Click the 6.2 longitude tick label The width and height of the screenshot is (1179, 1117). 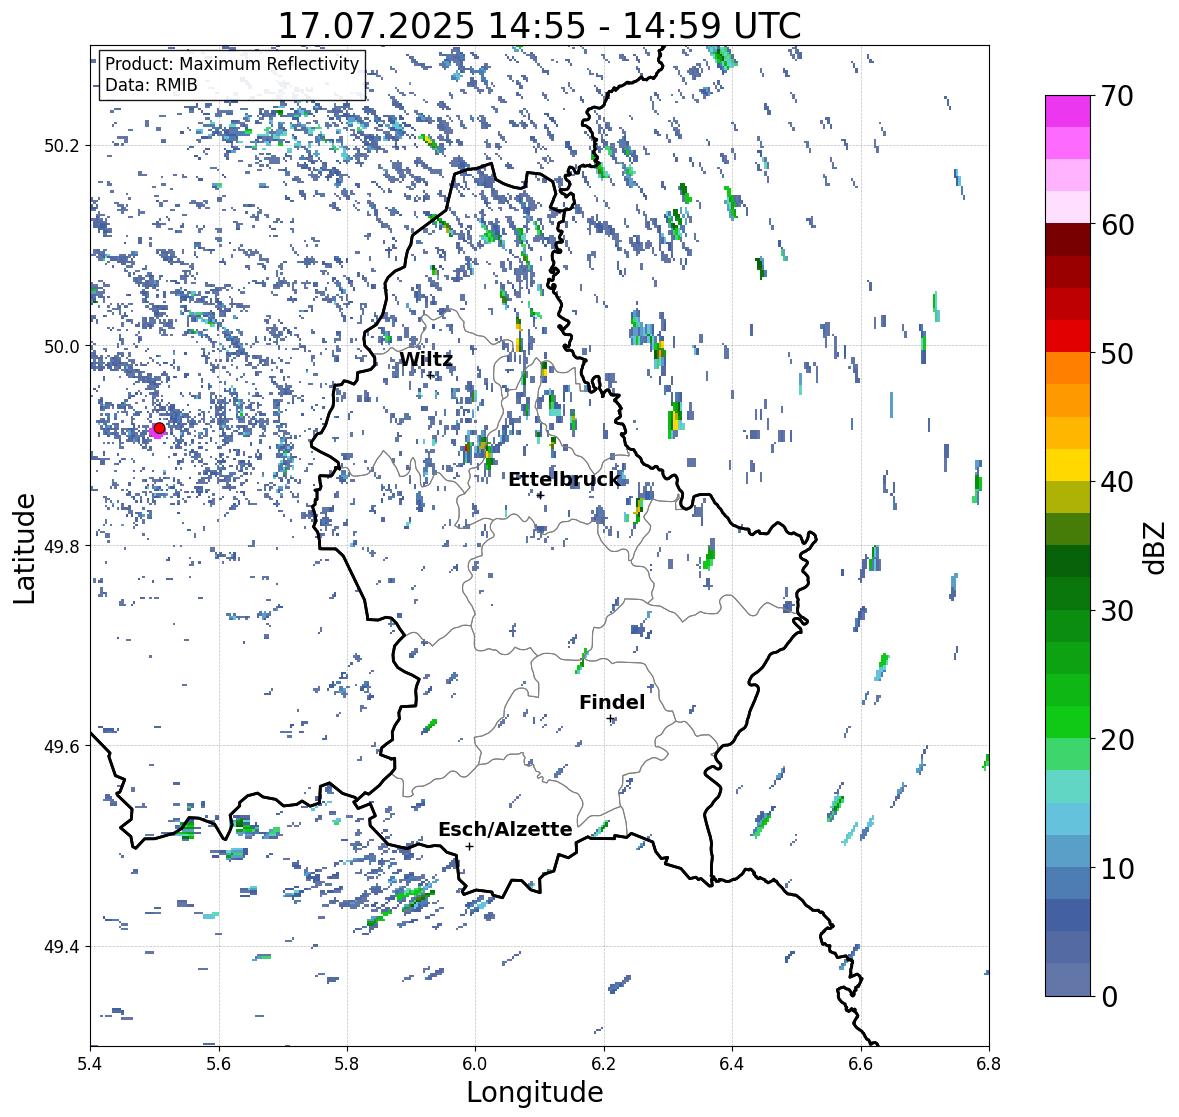pyautogui.click(x=604, y=1063)
